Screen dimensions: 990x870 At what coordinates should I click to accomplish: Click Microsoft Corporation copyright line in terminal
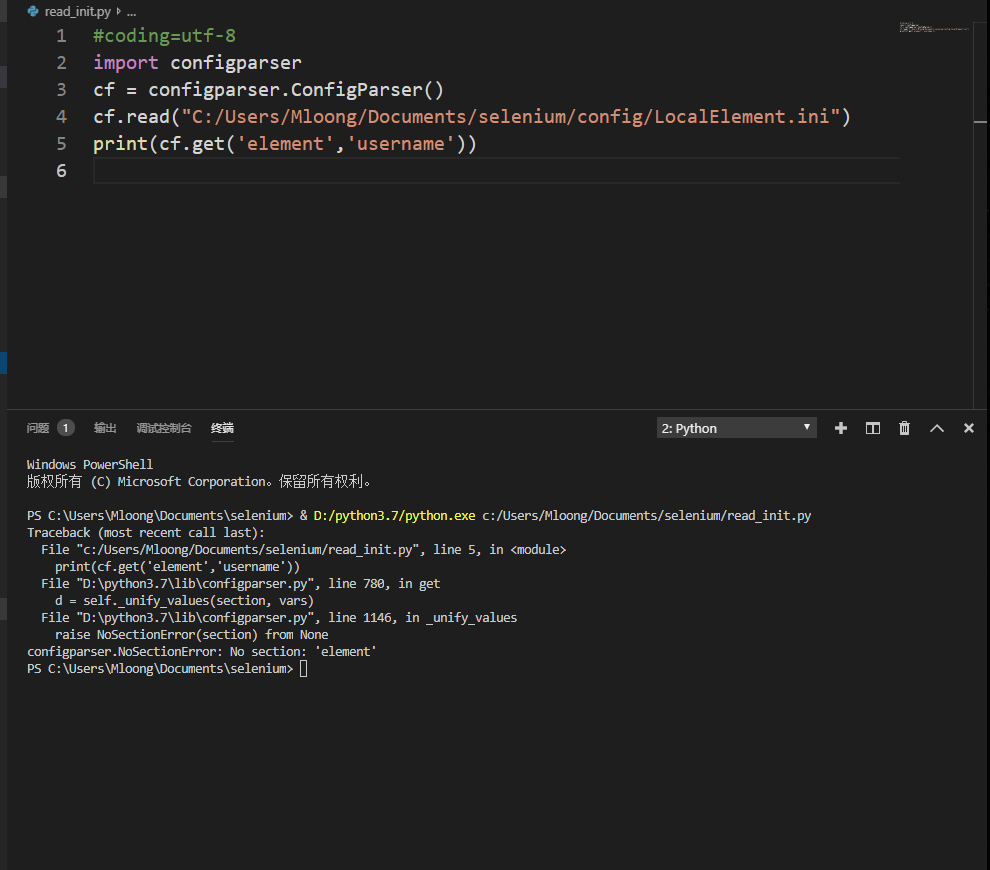pos(199,482)
